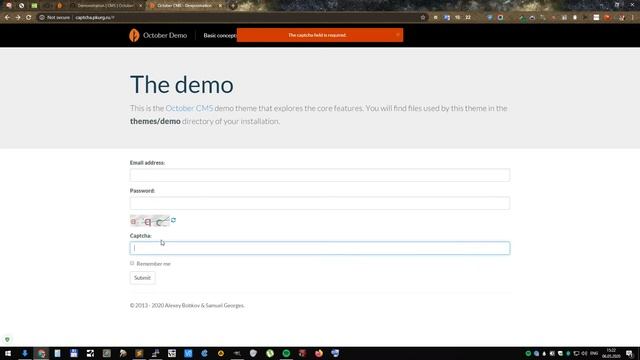Click the browser address bar URL

[x=95, y=18]
